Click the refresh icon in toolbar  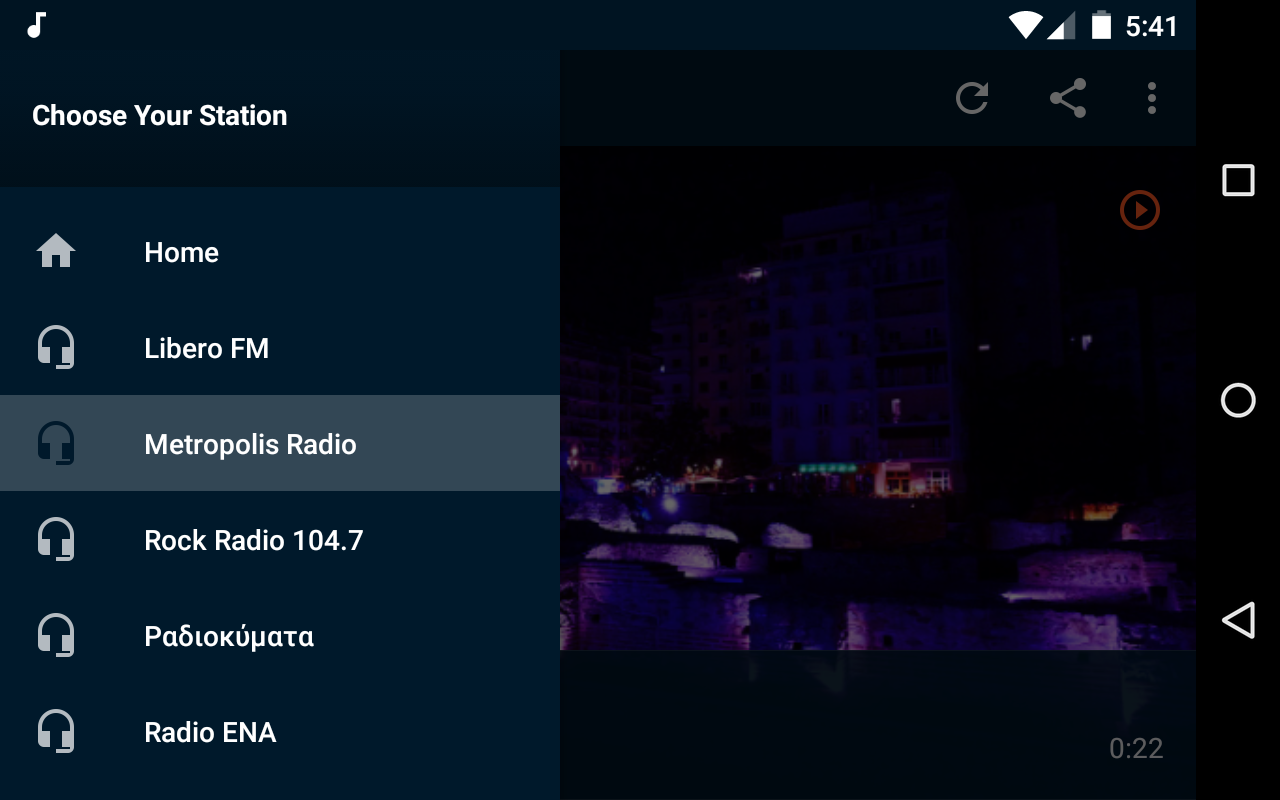pyautogui.click(x=972, y=98)
